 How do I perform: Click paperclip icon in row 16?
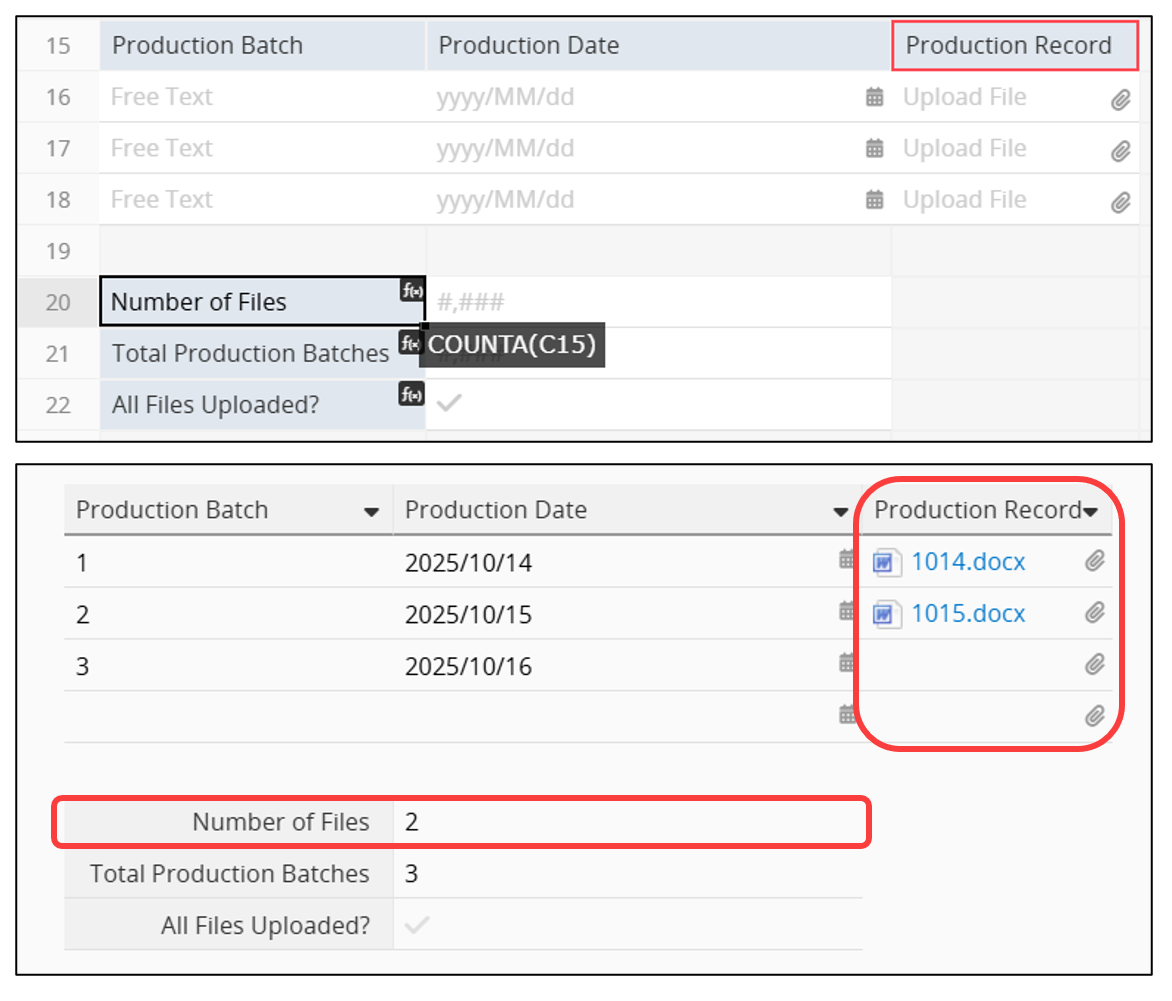click(1120, 100)
